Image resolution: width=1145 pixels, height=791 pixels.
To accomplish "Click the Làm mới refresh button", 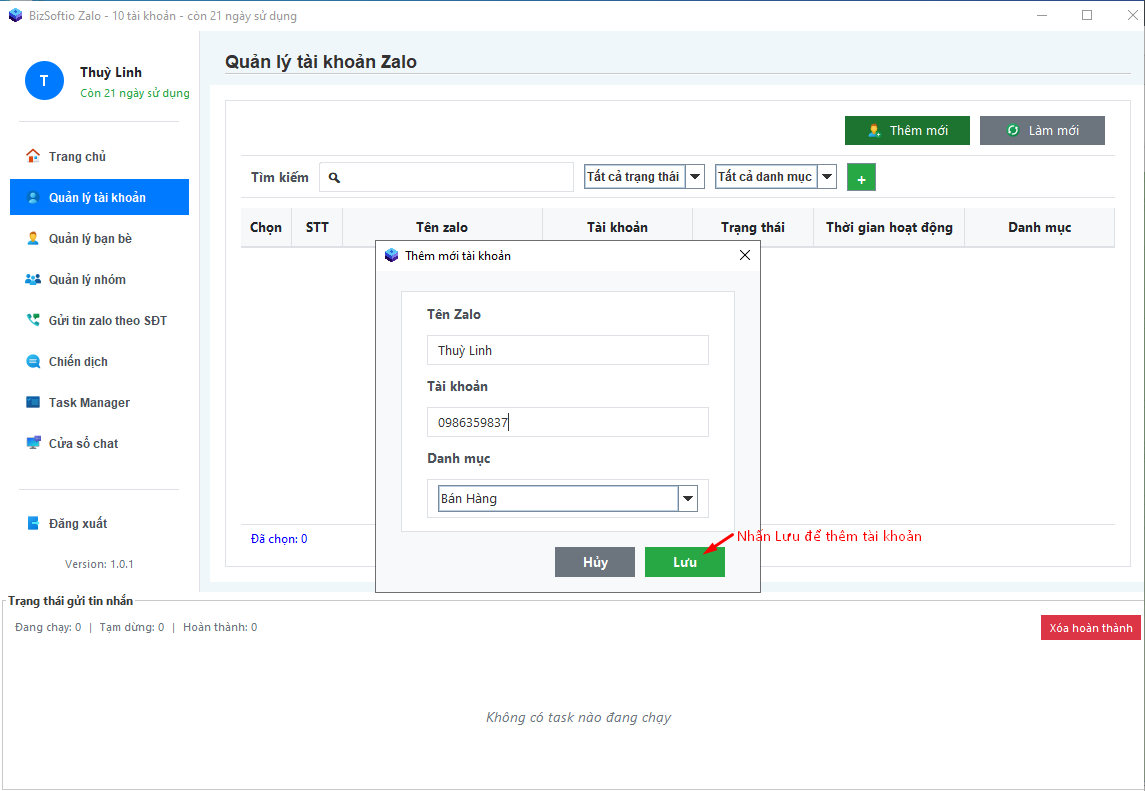I will pyautogui.click(x=1042, y=131).
